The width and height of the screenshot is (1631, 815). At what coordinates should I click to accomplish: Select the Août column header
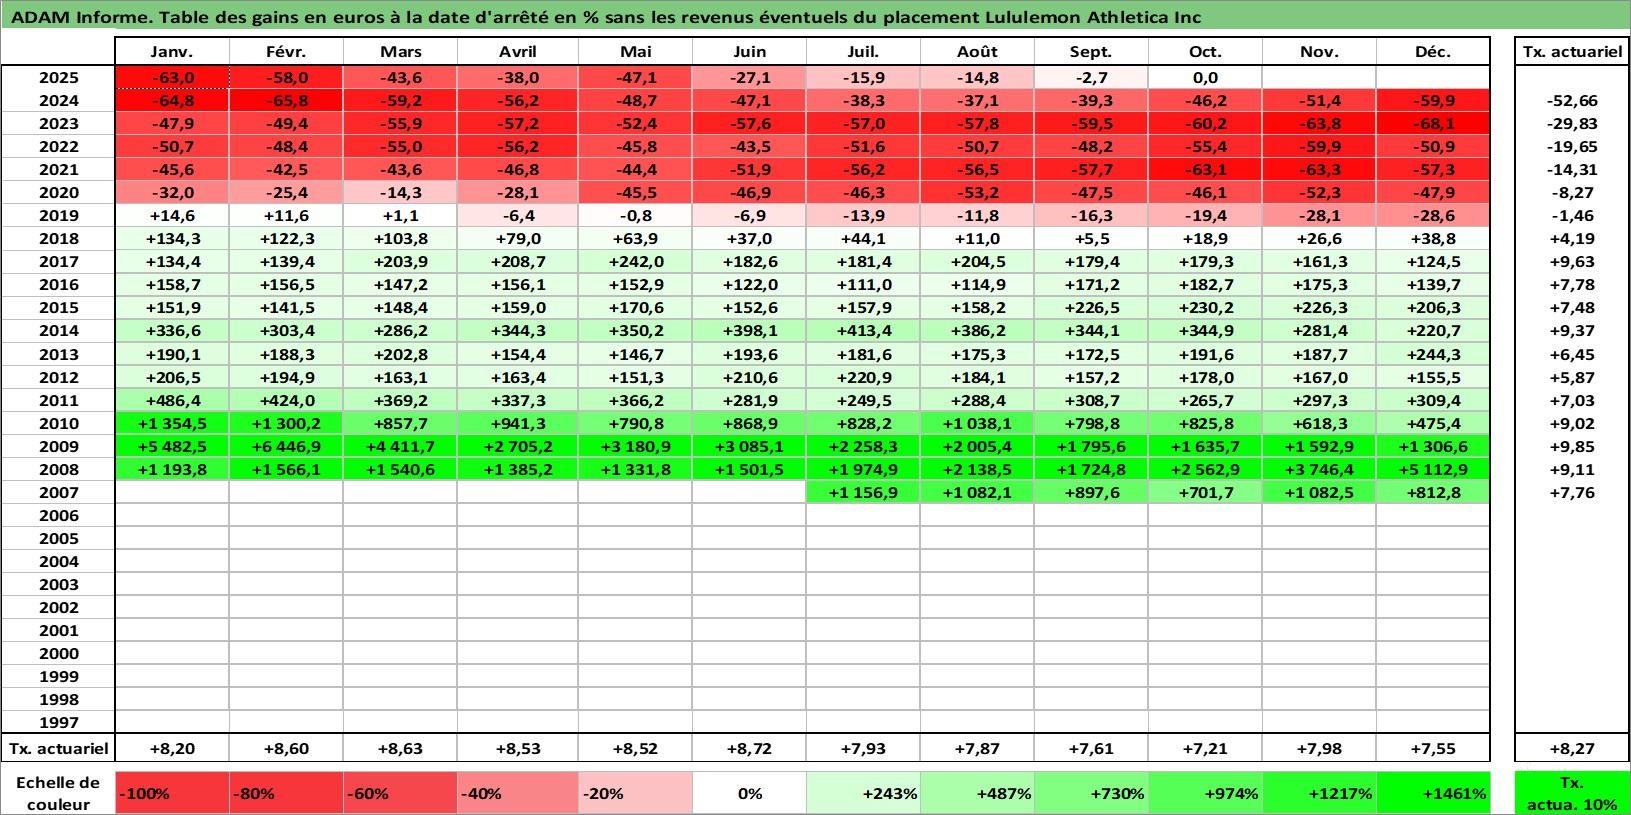pyautogui.click(x=977, y=52)
